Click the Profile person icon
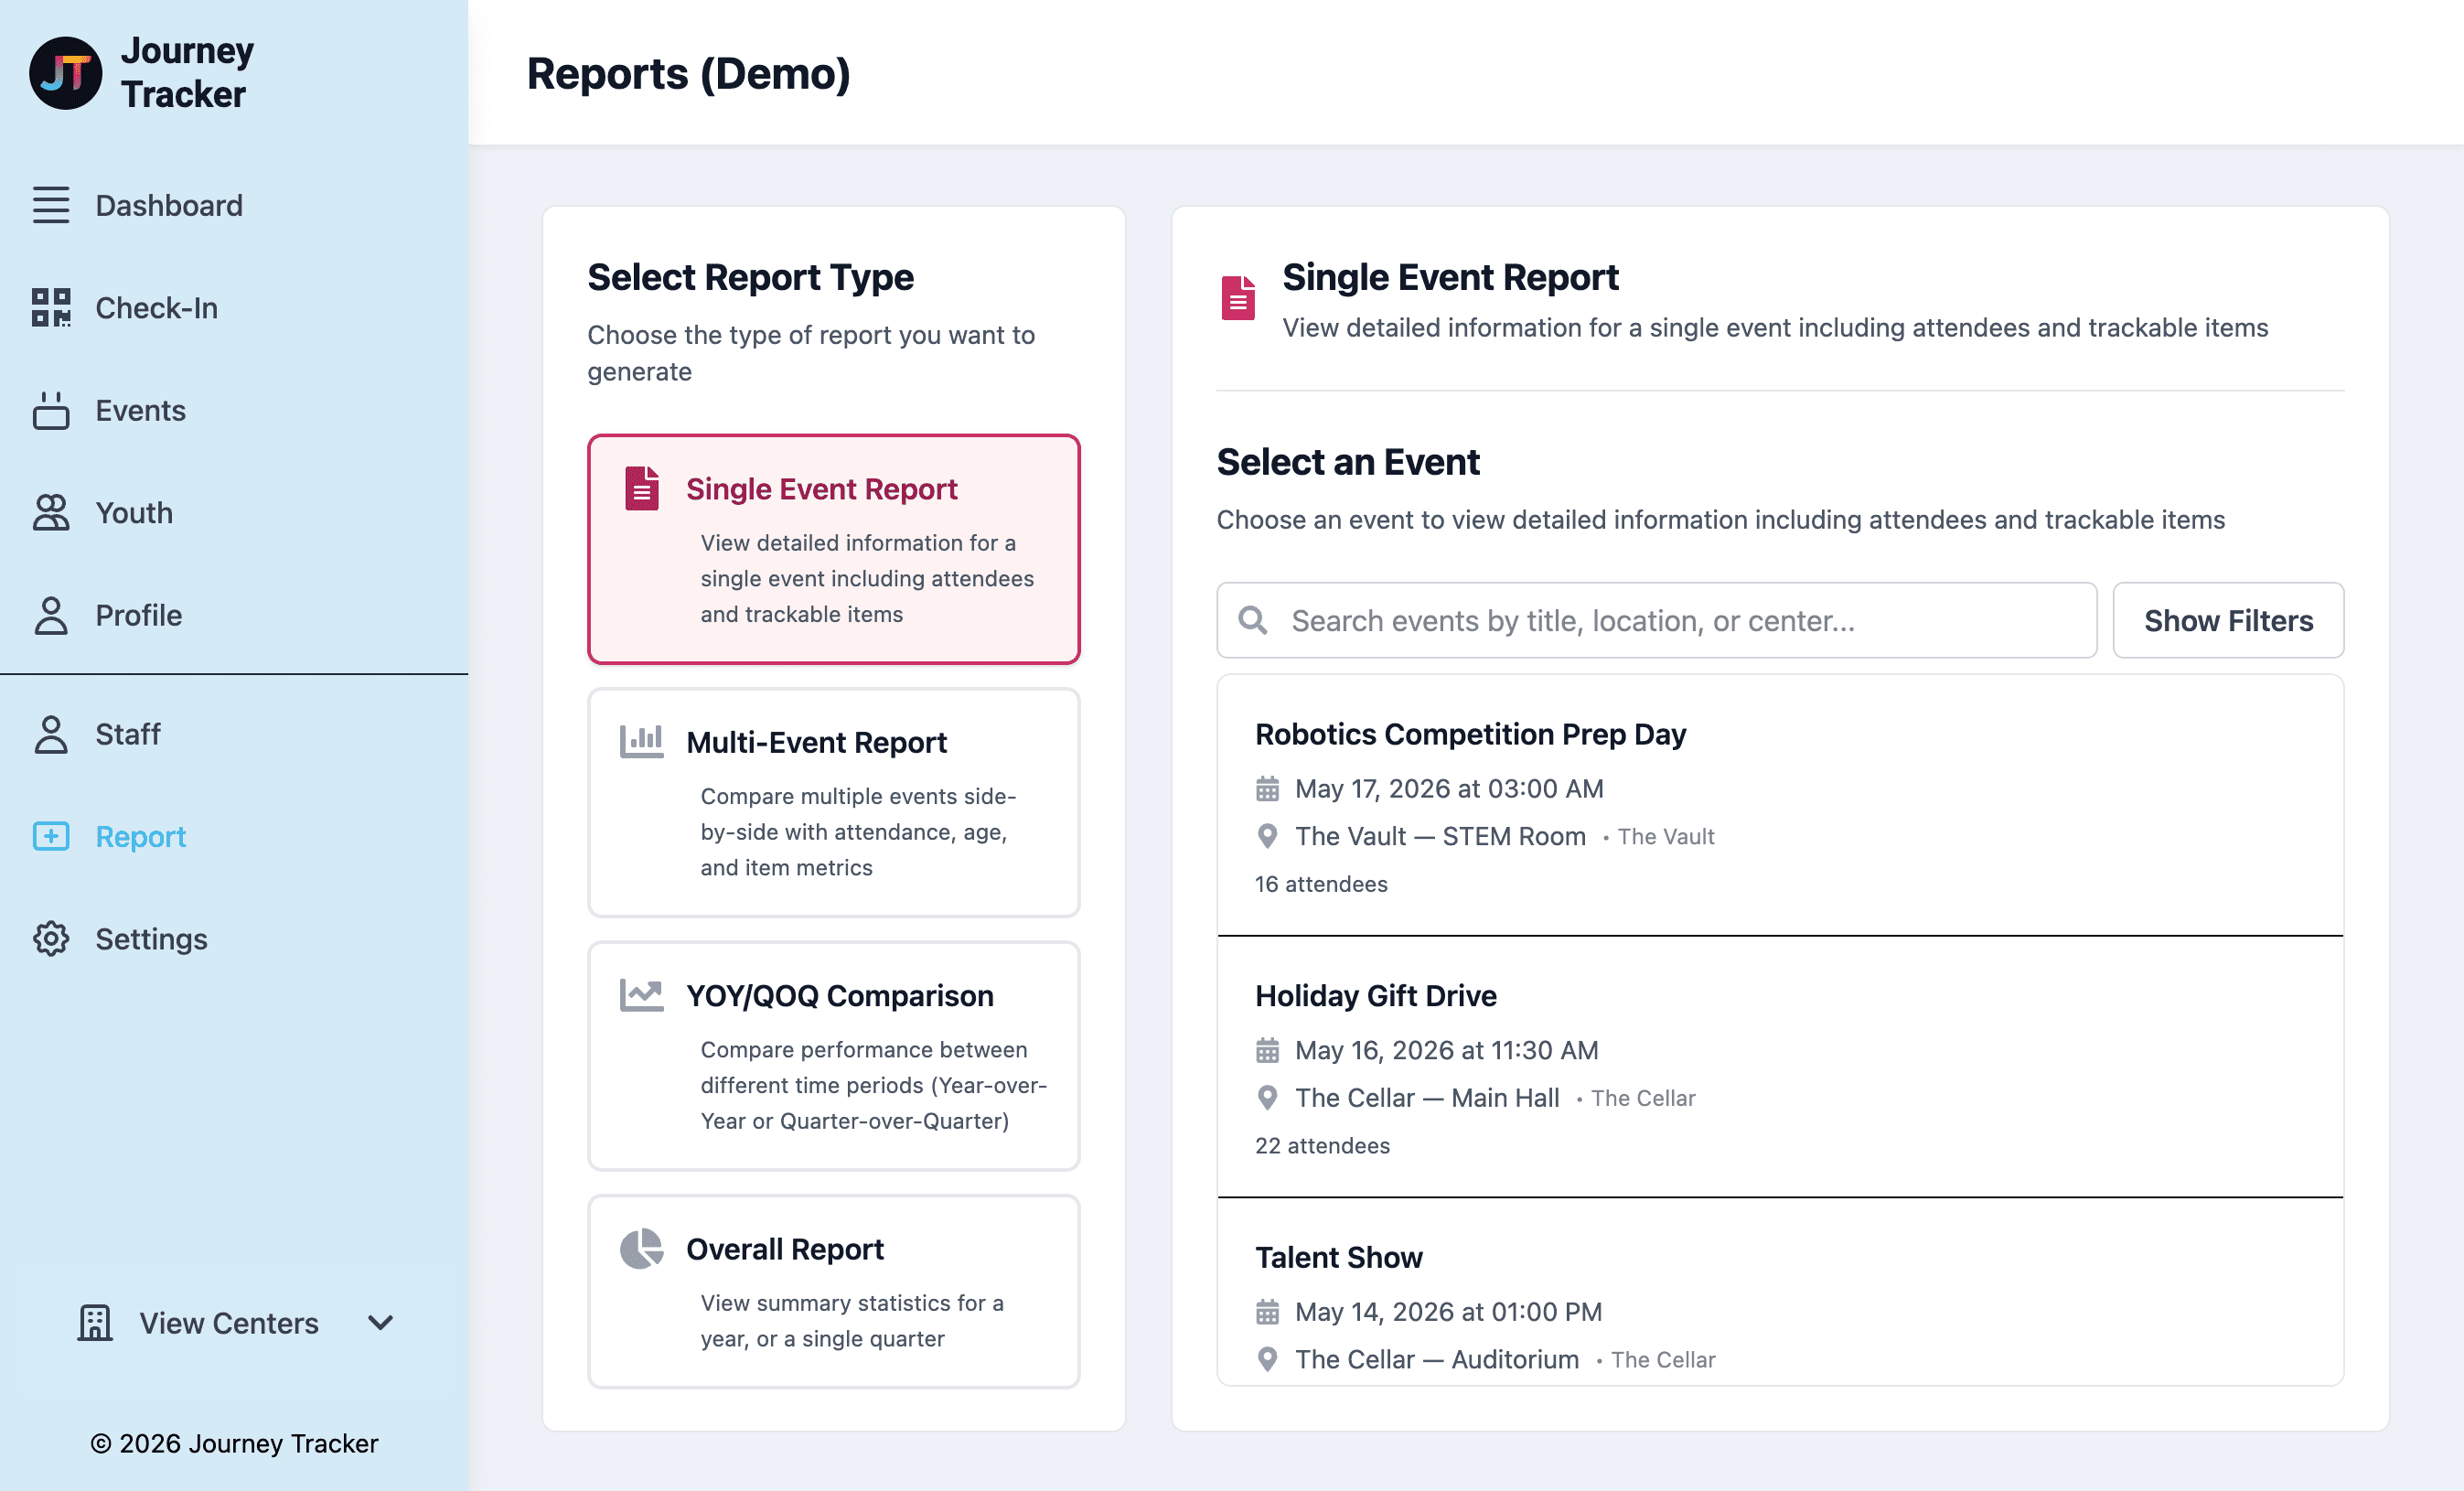 click(x=51, y=615)
